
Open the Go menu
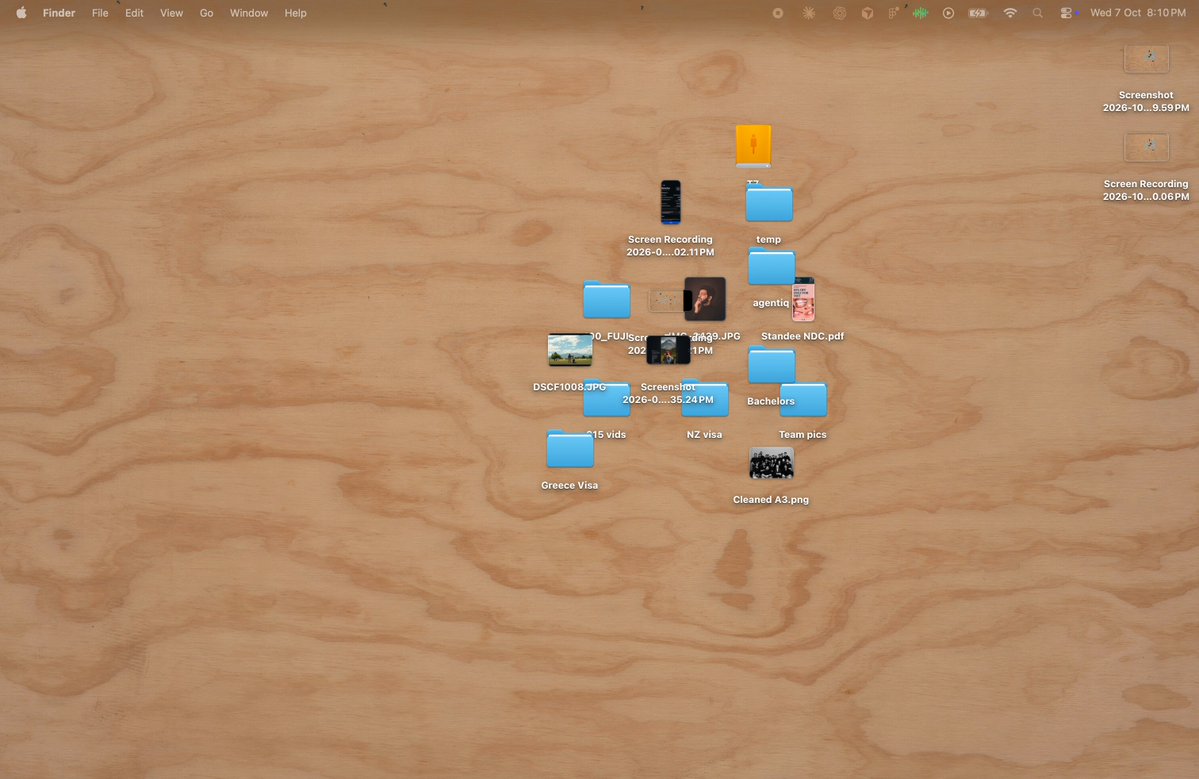point(206,13)
